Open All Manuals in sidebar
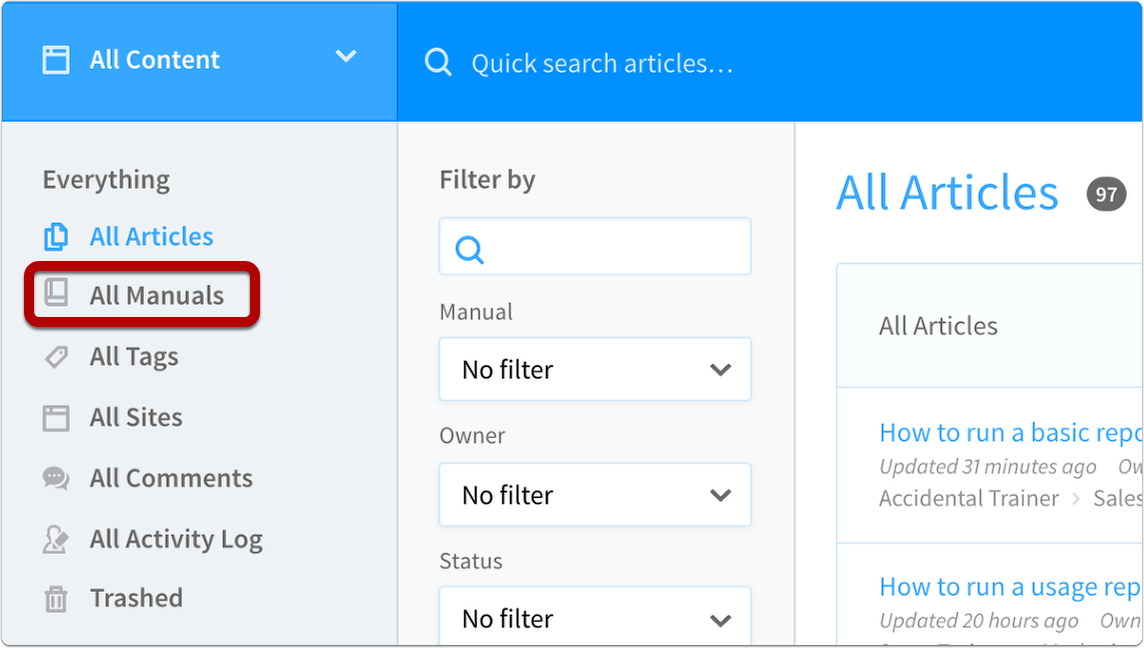 click(156, 296)
